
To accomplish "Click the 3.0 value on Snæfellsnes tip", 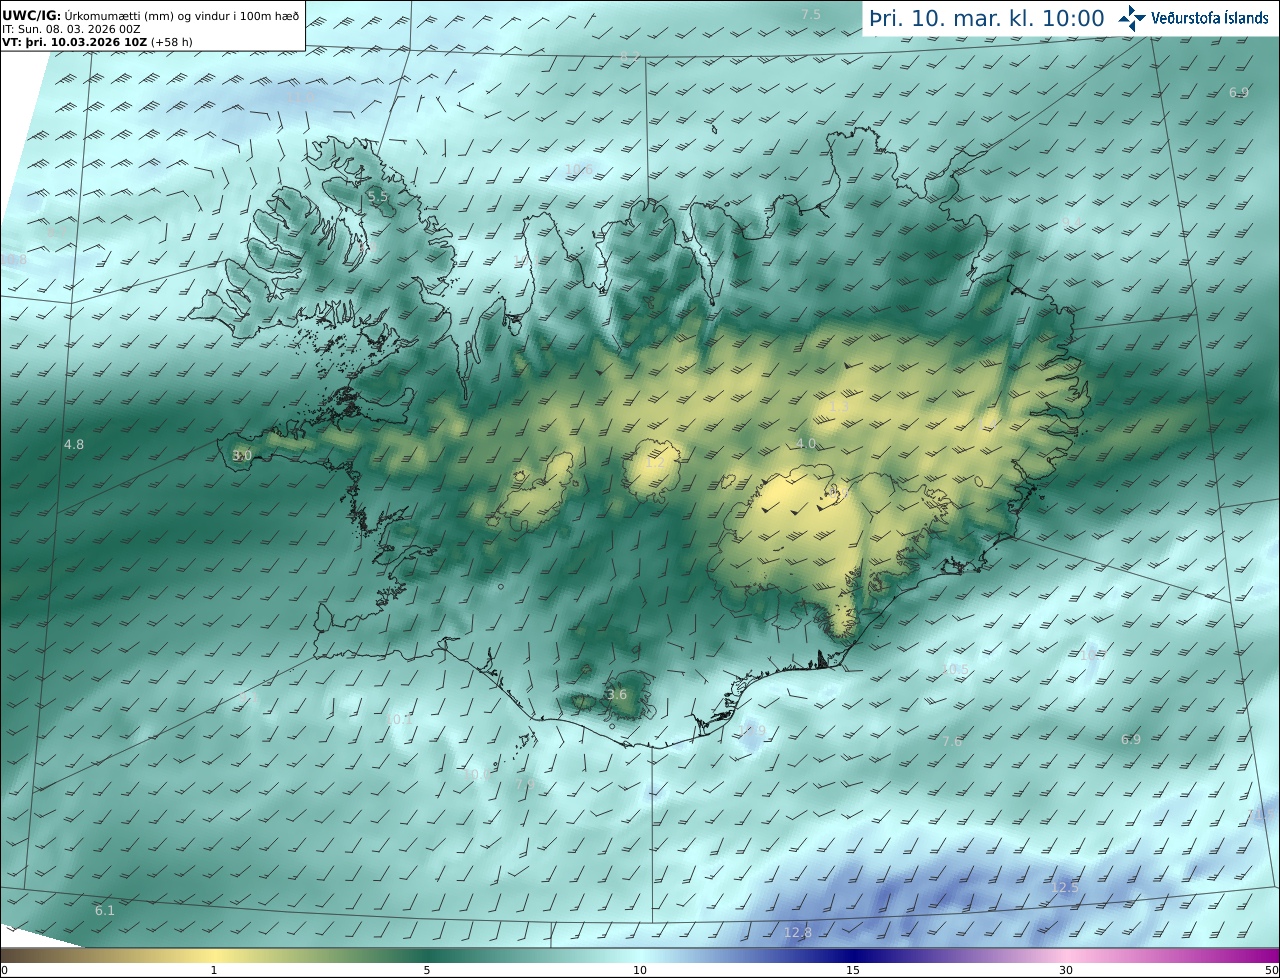I will click(242, 455).
